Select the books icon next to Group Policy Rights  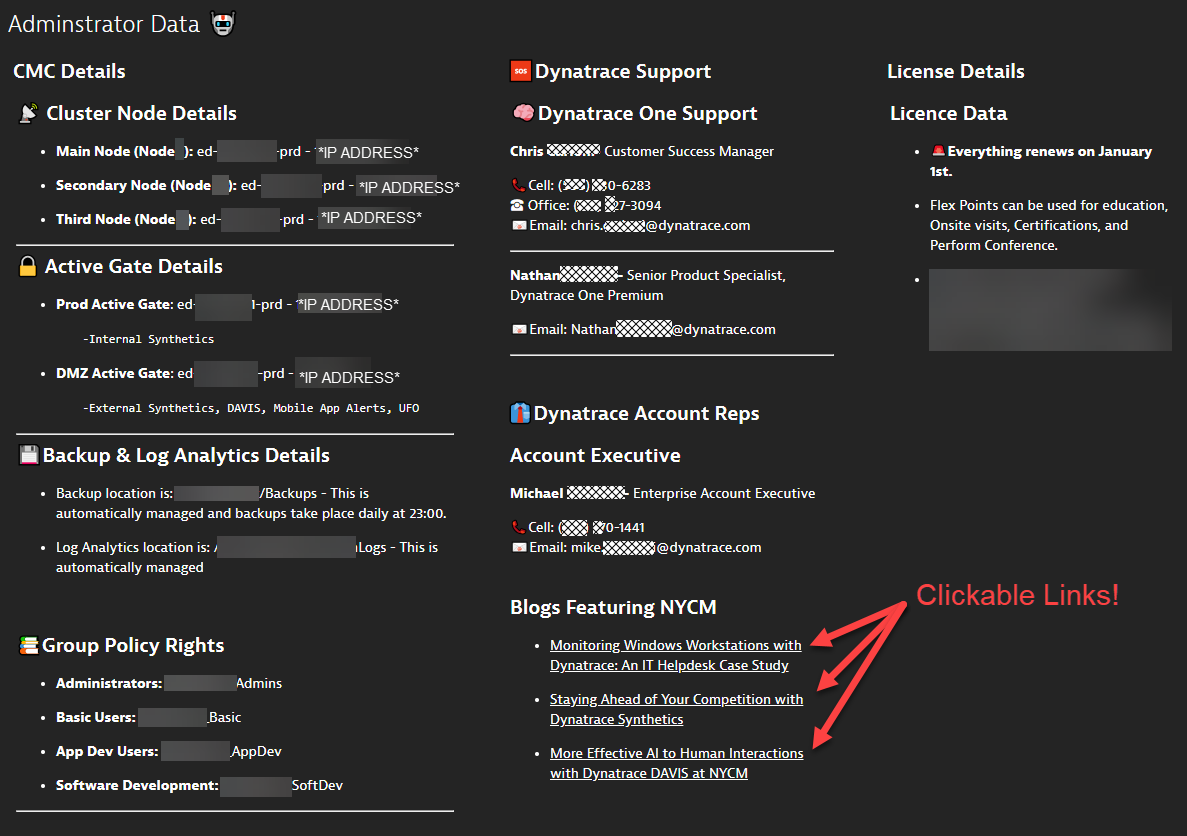tap(29, 644)
